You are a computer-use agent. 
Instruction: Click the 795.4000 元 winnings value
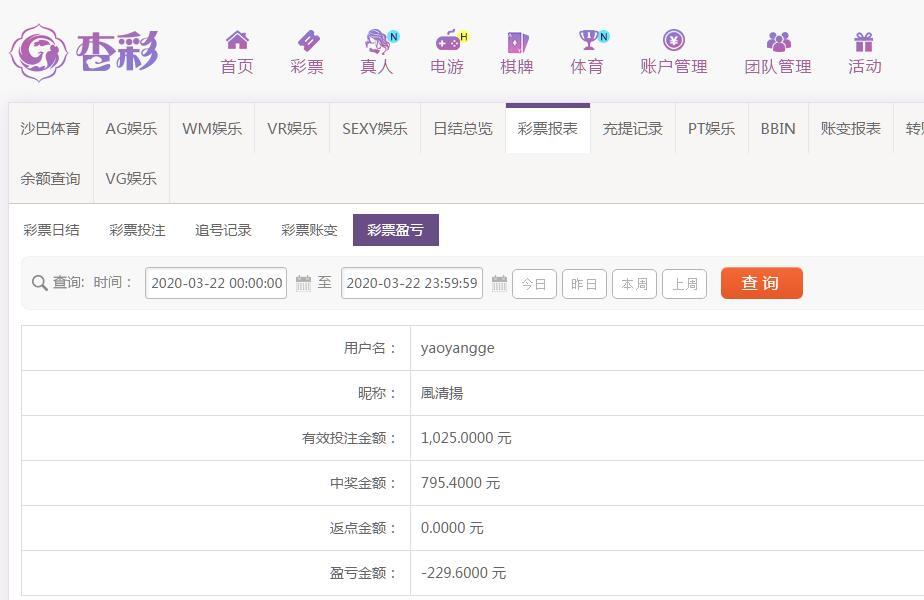pos(460,483)
